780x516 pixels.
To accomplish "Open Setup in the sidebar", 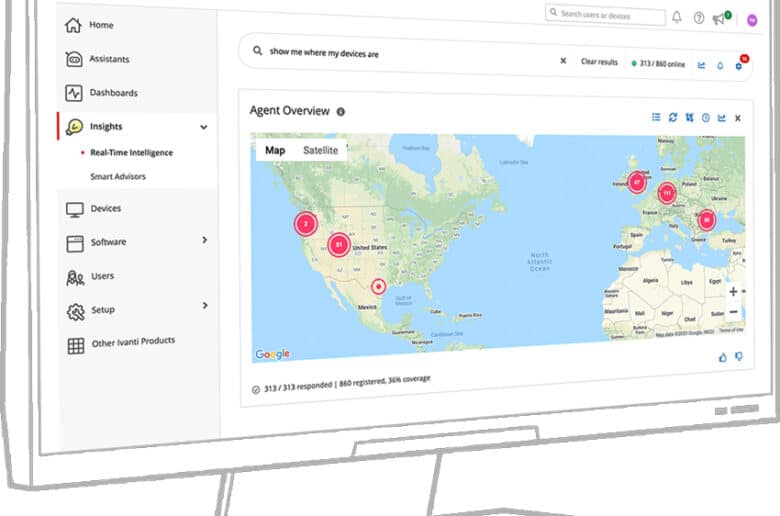I will 91,310.
